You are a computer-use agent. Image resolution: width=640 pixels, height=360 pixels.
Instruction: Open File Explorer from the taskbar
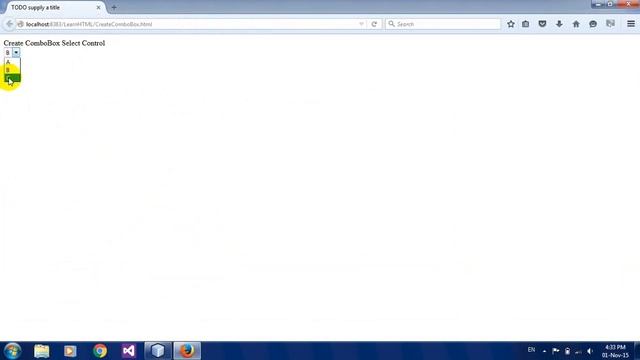pyautogui.click(x=42, y=351)
